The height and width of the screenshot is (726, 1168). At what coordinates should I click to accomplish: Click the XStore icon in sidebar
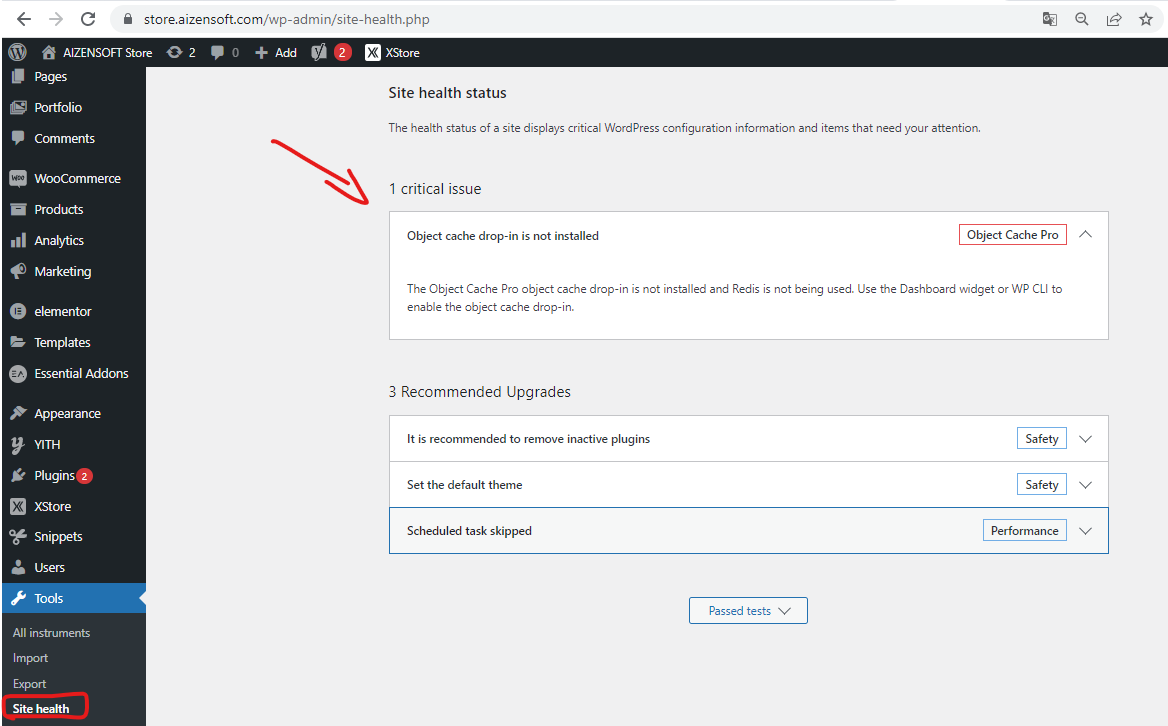pyautogui.click(x=19, y=506)
